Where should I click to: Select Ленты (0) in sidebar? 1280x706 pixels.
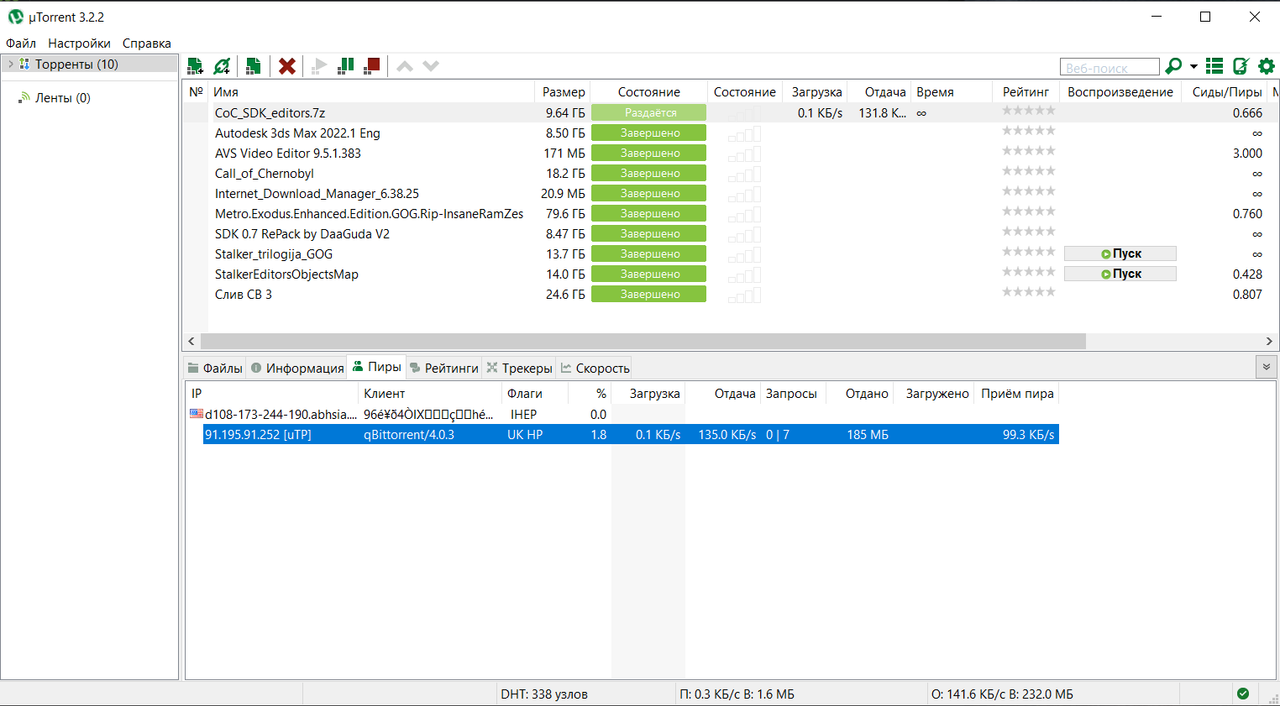pyautogui.click(x=63, y=98)
